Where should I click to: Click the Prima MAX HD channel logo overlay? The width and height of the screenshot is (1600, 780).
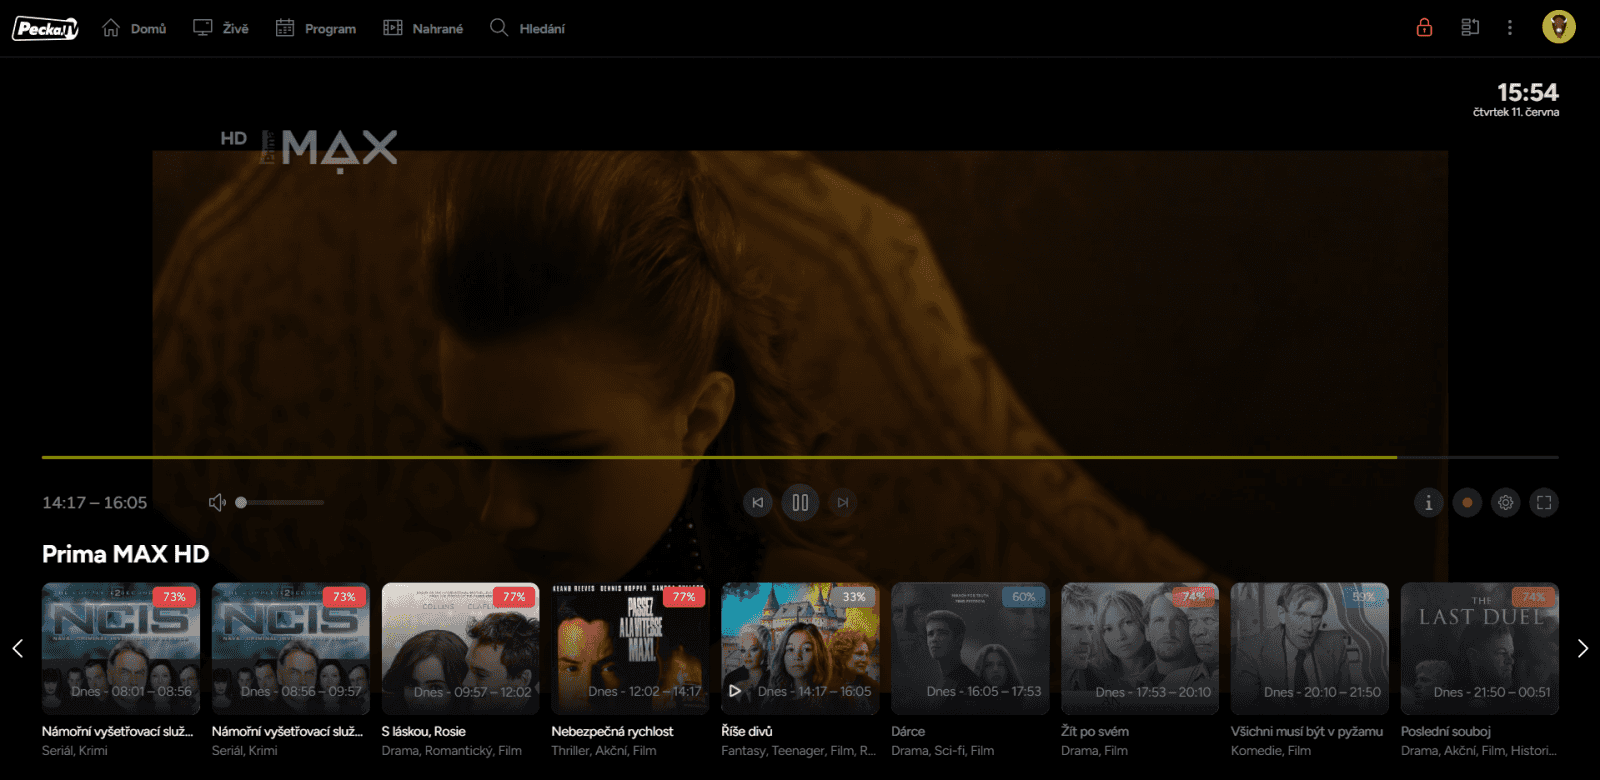coord(309,149)
